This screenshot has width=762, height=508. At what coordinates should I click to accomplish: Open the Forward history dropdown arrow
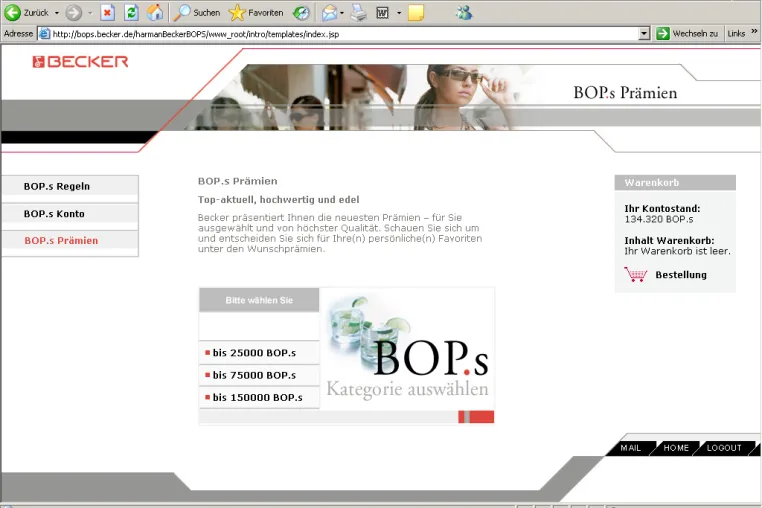[90, 13]
